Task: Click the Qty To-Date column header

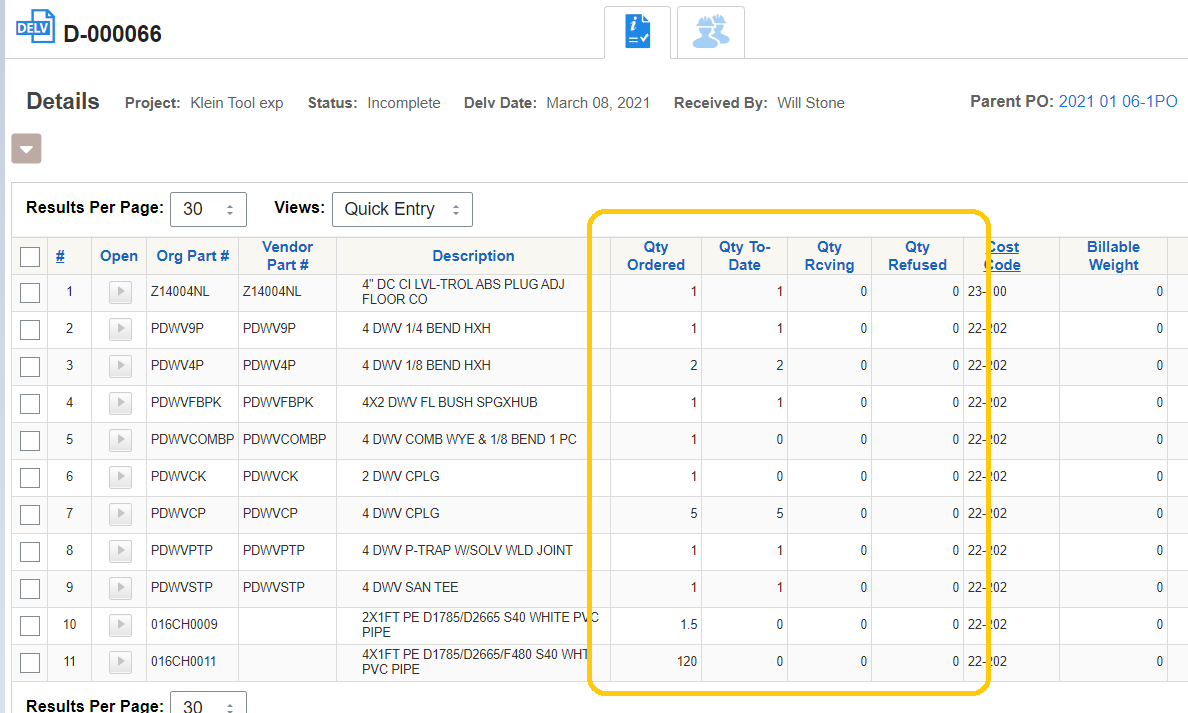Action: [x=744, y=256]
